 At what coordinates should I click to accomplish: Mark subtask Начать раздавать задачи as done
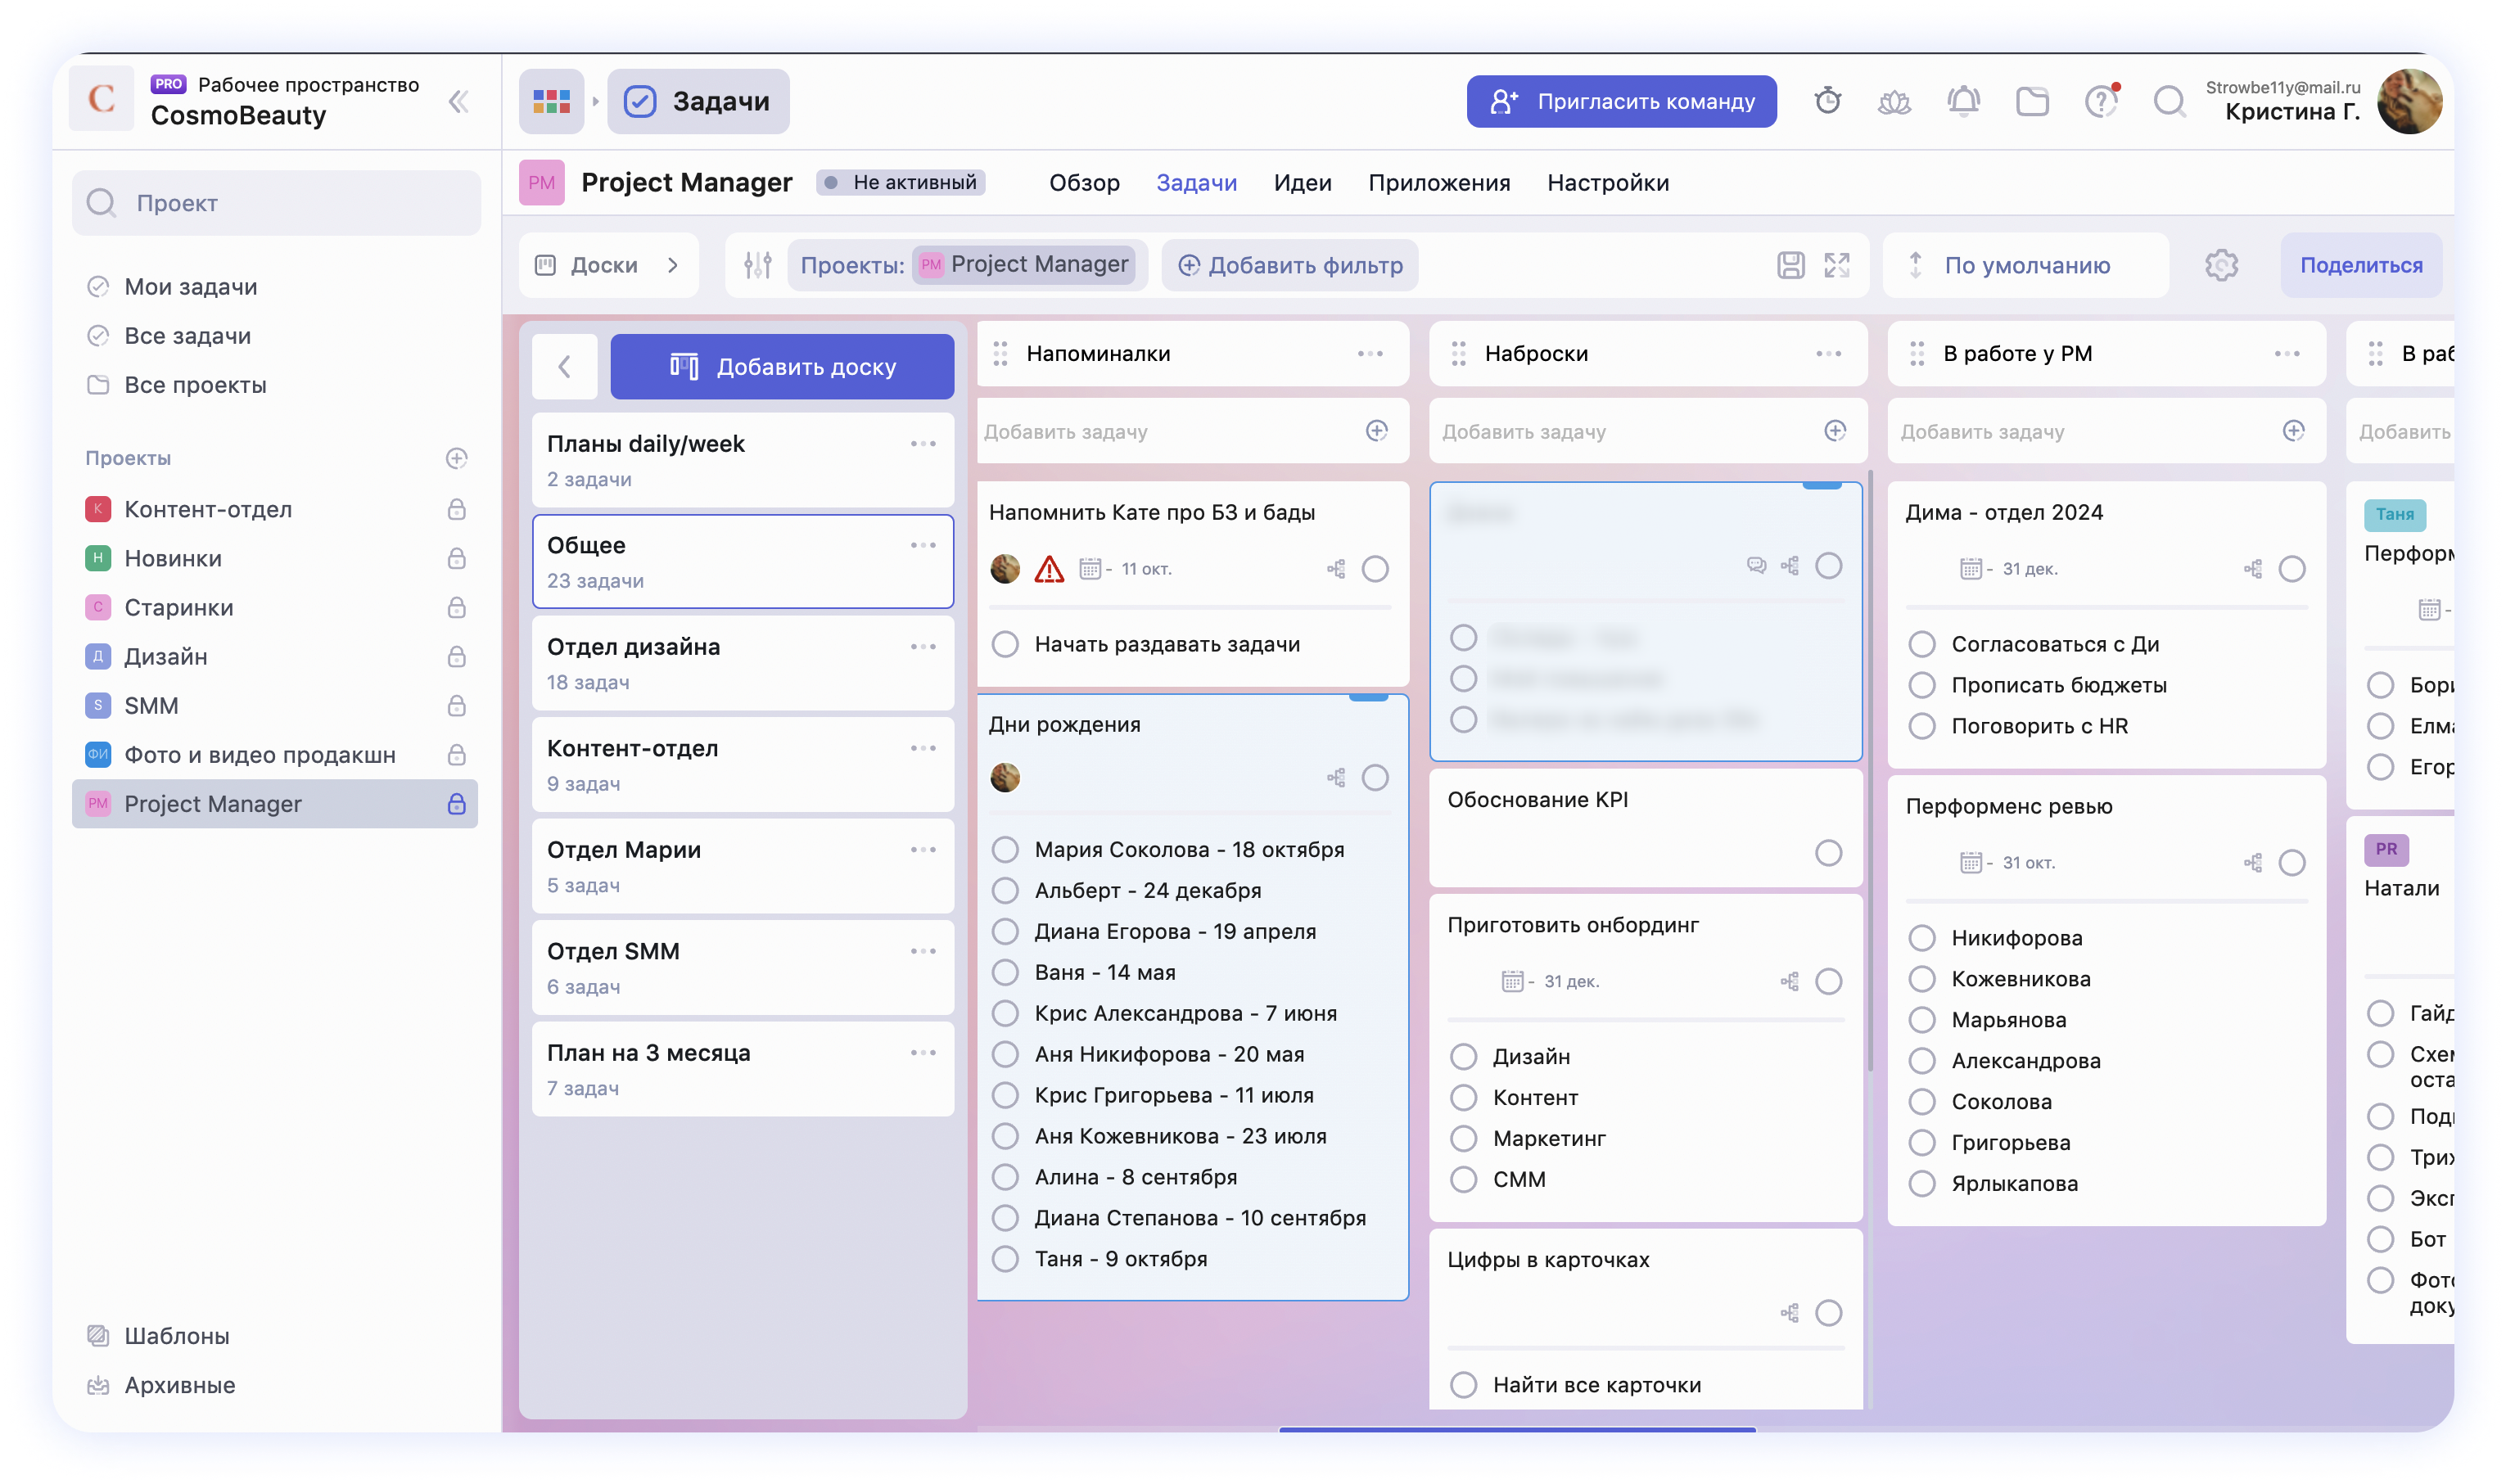click(1005, 644)
